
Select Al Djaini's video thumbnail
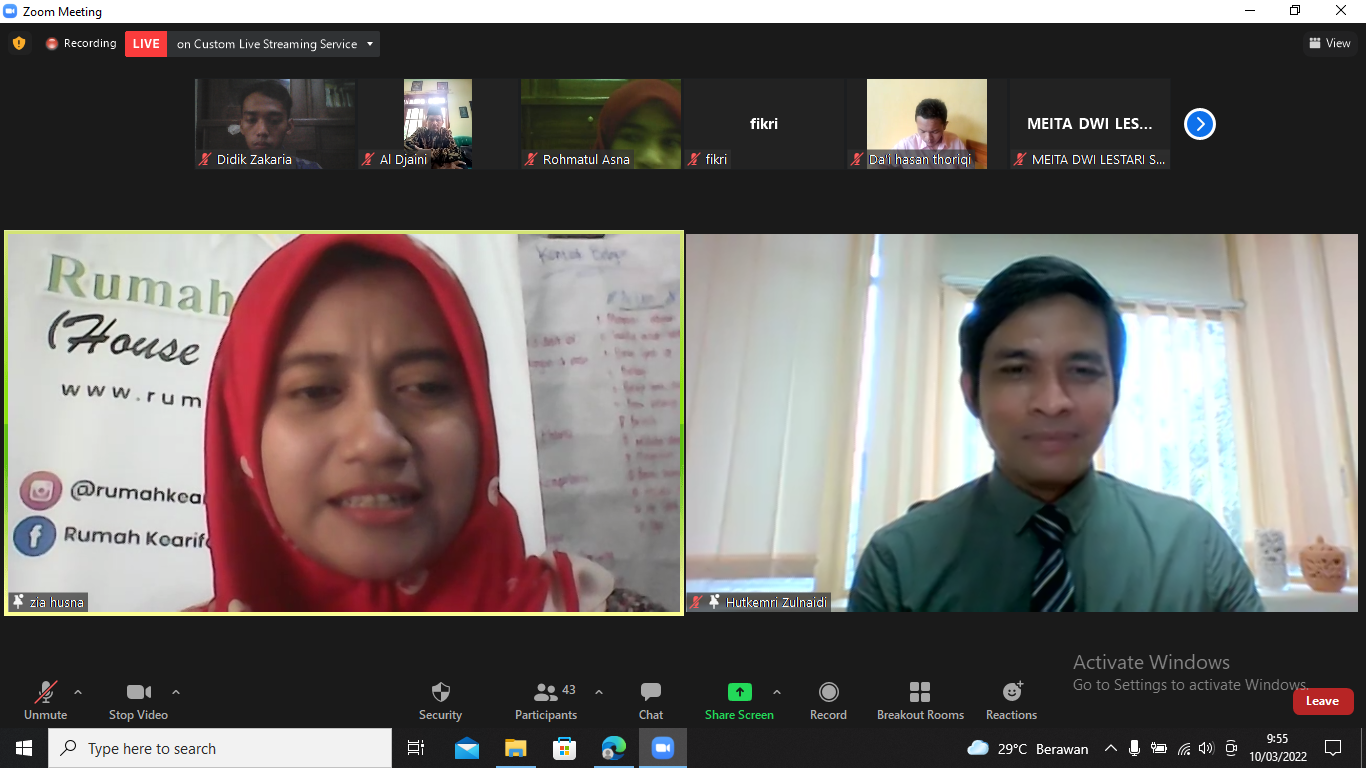point(438,124)
